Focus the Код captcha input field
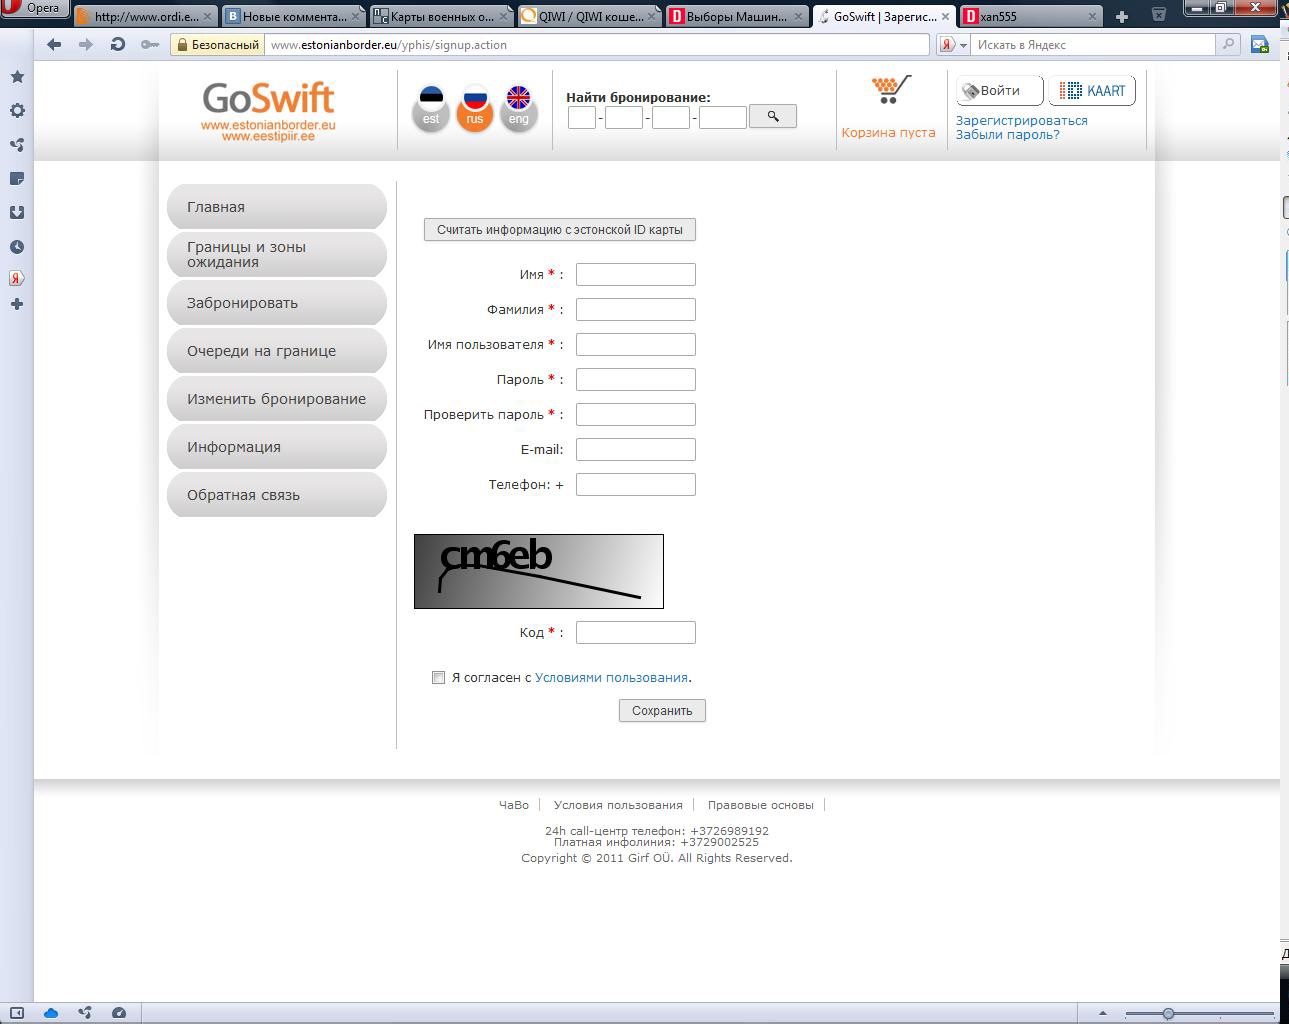The image size is (1289, 1024). pos(636,632)
